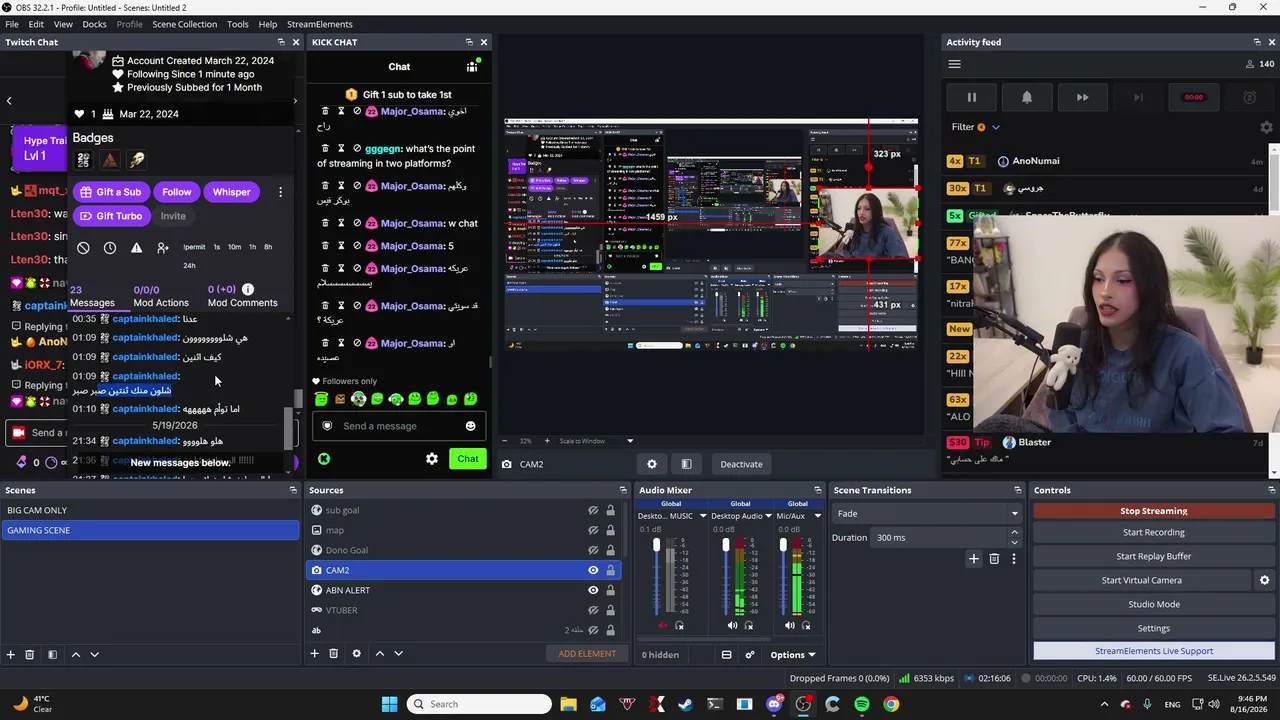Viewport: 1280px width, 720px height.
Task: Expand the activity feed Filter dropdown
Action: (x=976, y=127)
